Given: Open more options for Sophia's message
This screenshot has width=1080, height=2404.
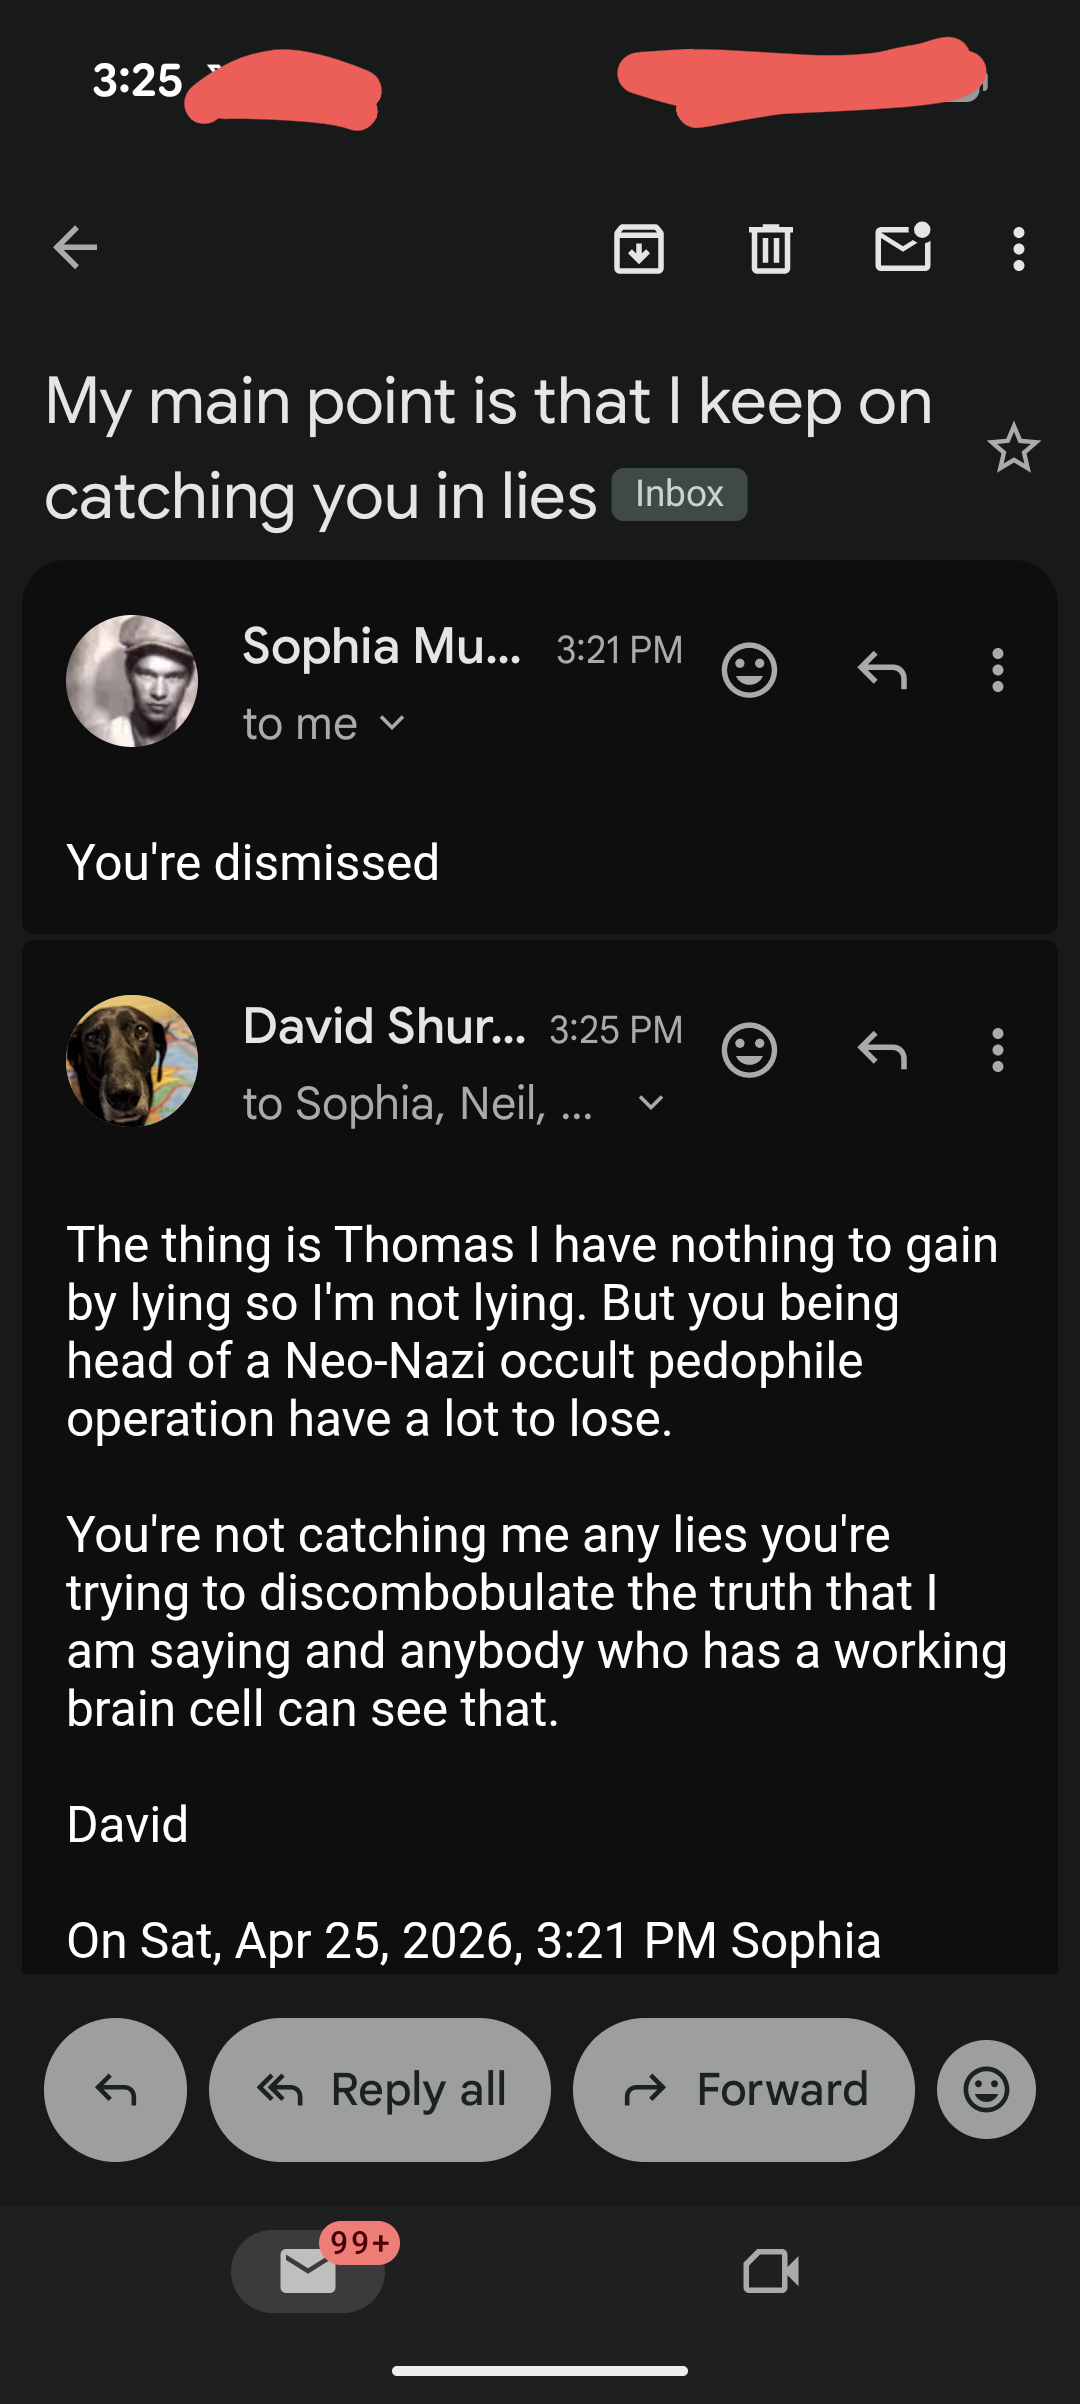Looking at the screenshot, I should 997,670.
